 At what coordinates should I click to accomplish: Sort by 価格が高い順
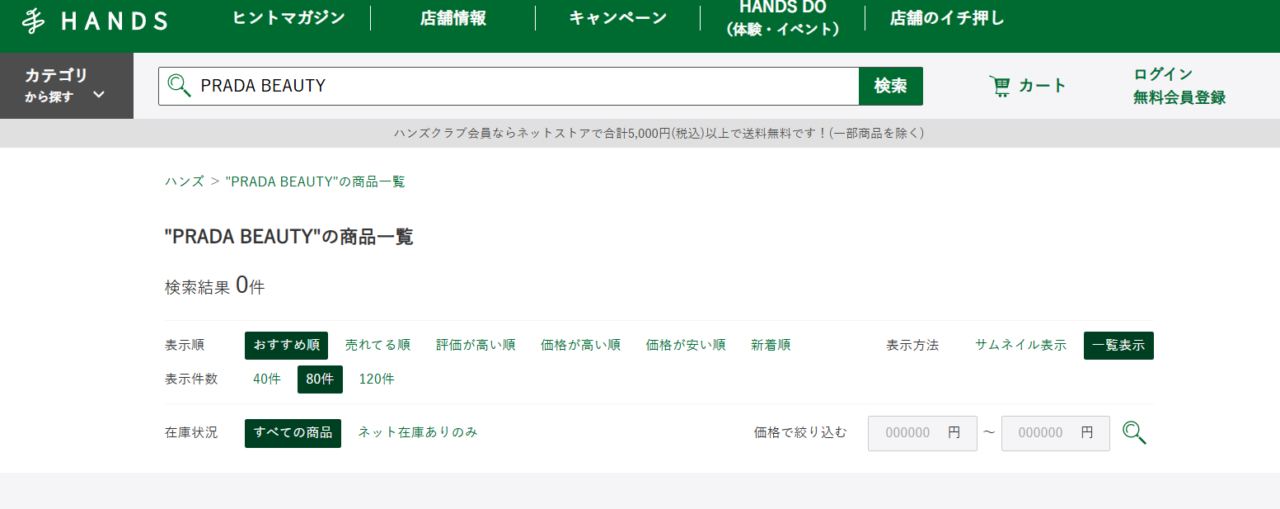[581, 345]
